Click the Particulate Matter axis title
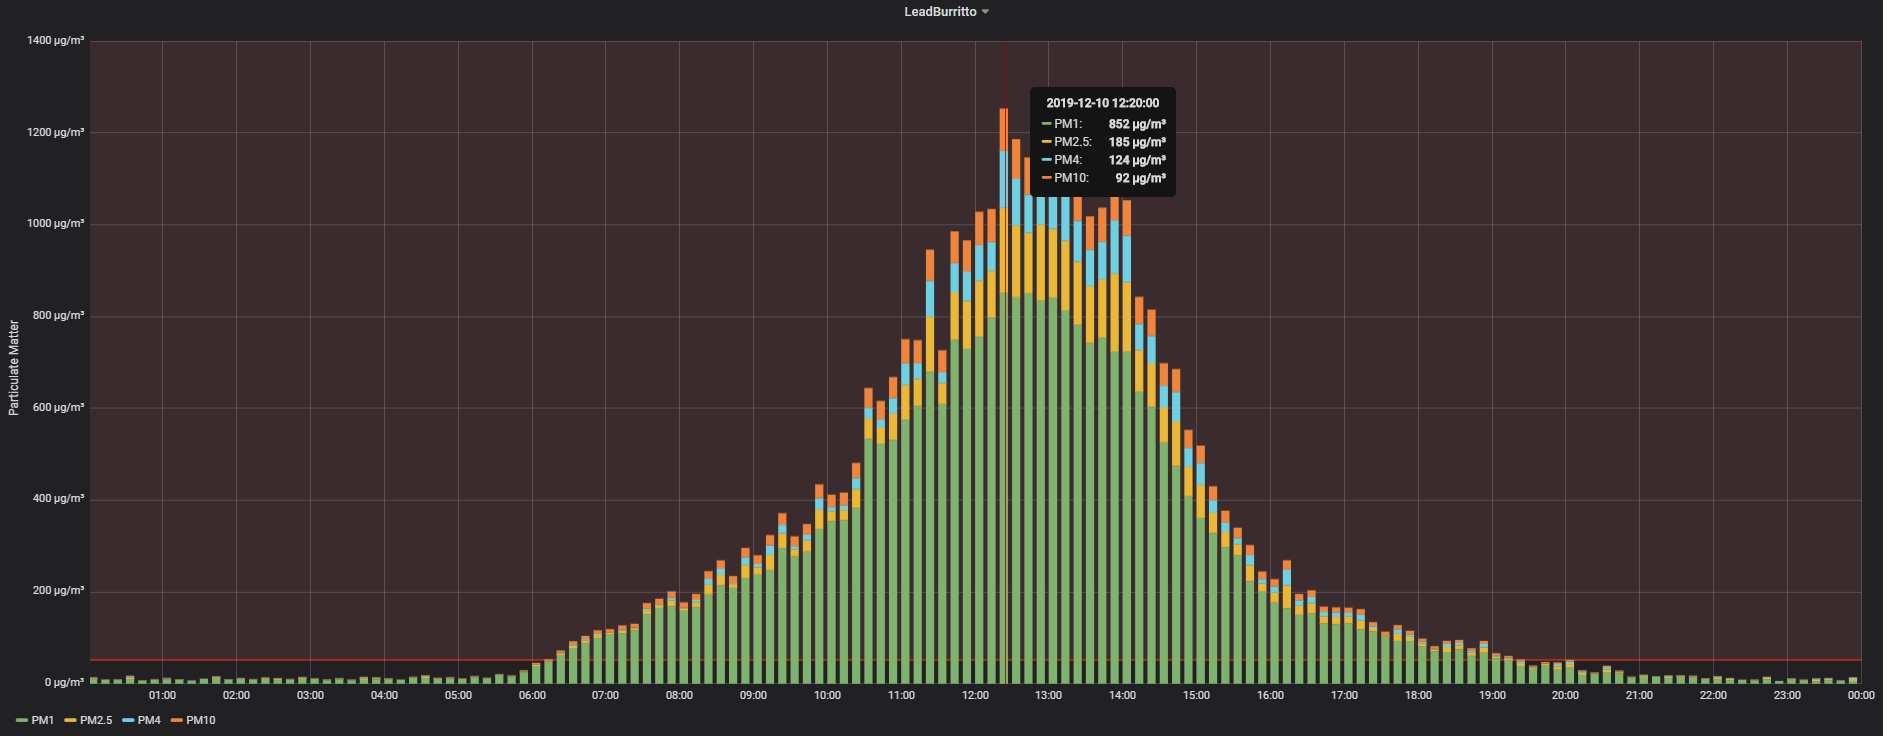Viewport: 1883px width, 736px height. 14,367
